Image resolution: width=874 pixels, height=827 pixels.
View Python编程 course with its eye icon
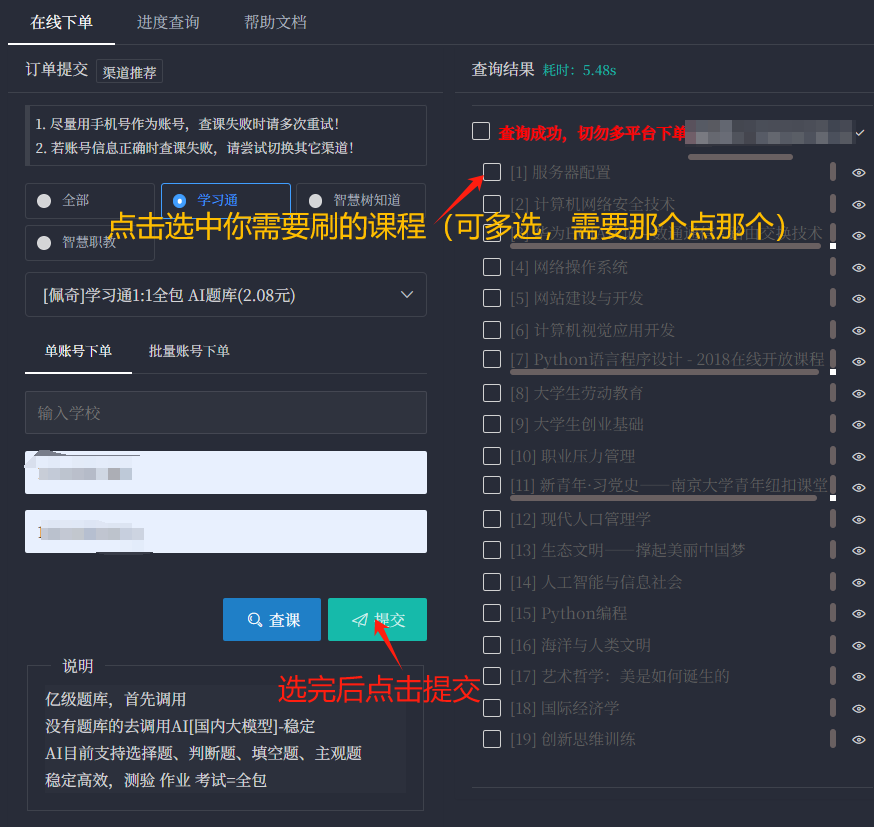858,614
